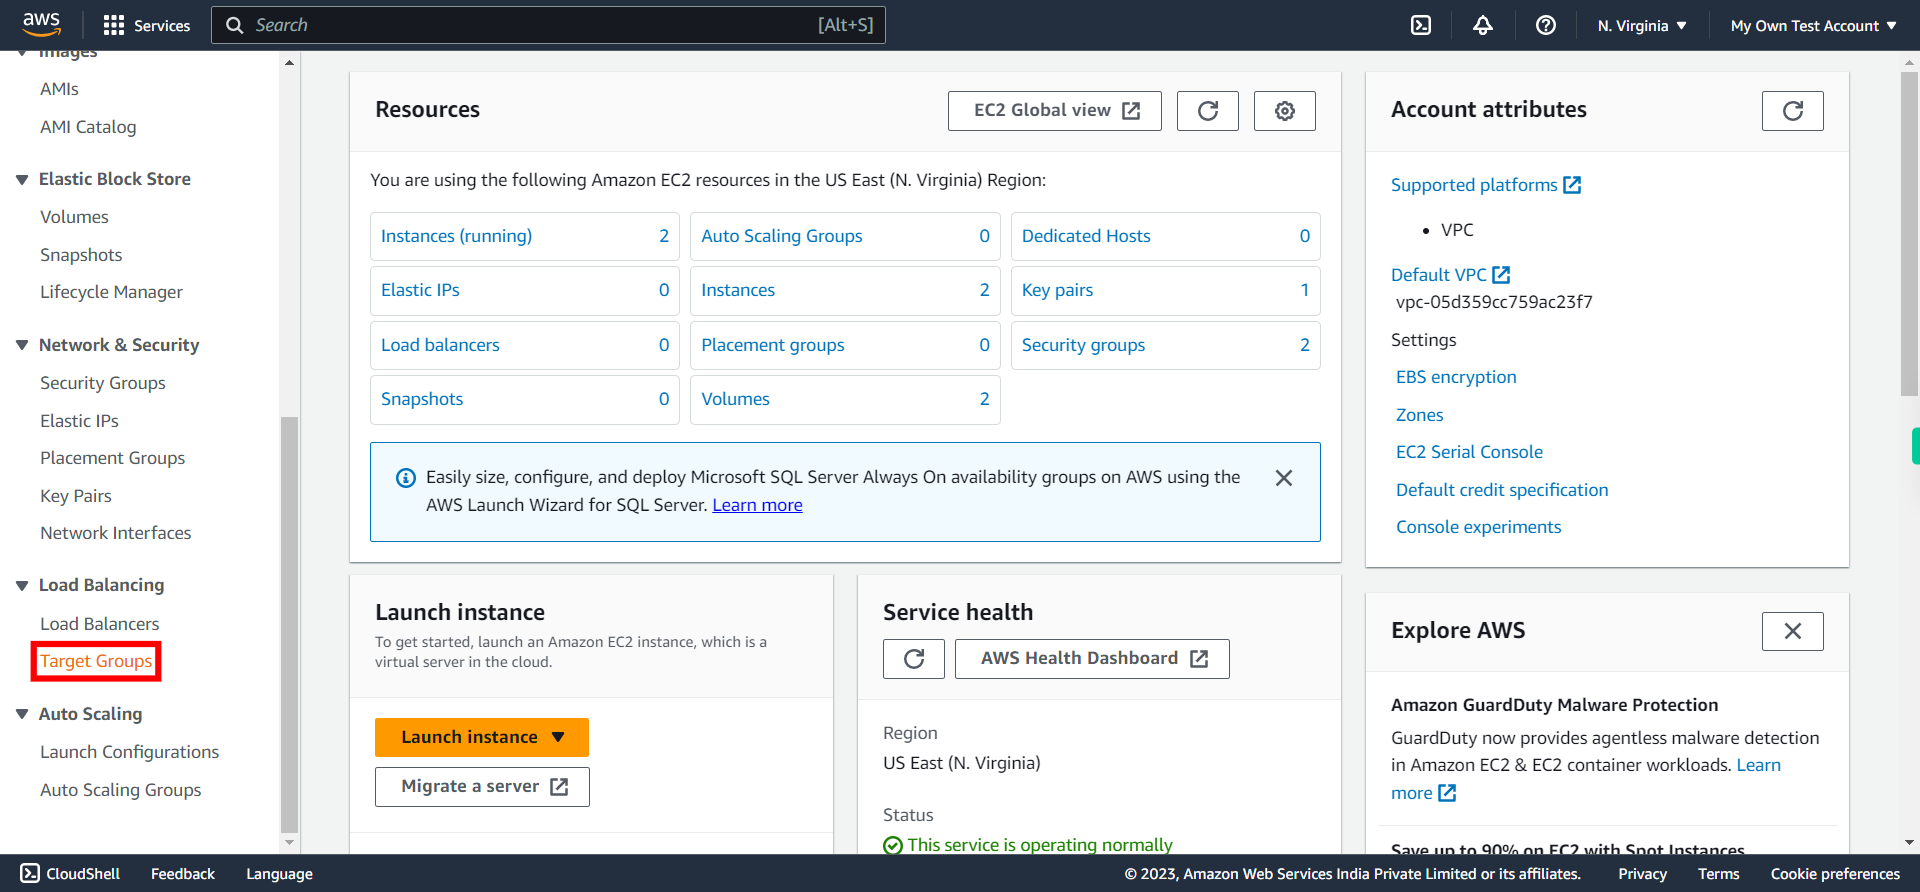
Task: Open AMIs in the sidebar
Action: (x=59, y=89)
